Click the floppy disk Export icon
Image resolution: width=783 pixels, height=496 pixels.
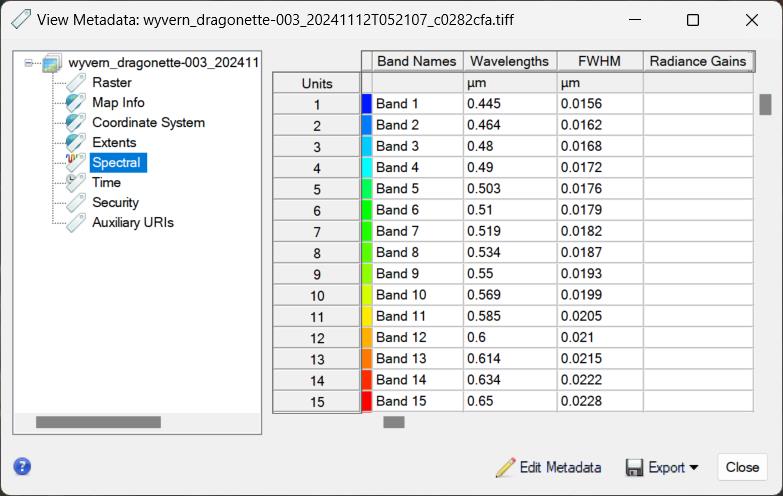[634, 468]
